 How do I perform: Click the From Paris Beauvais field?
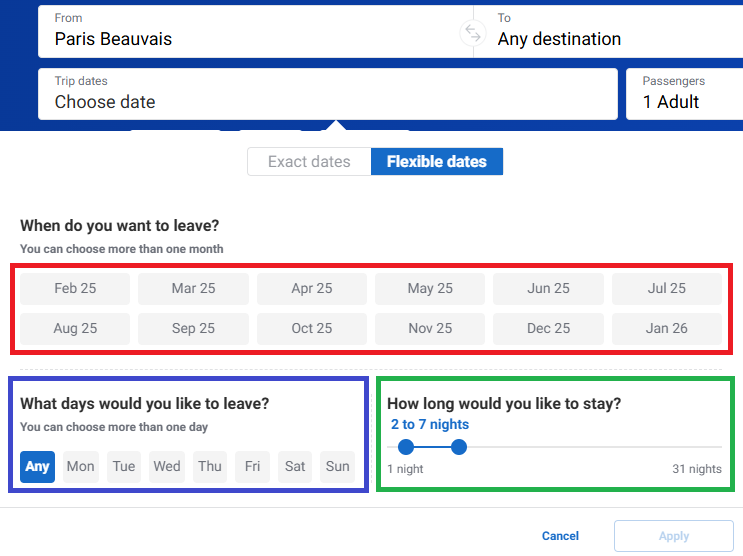[x=250, y=30]
